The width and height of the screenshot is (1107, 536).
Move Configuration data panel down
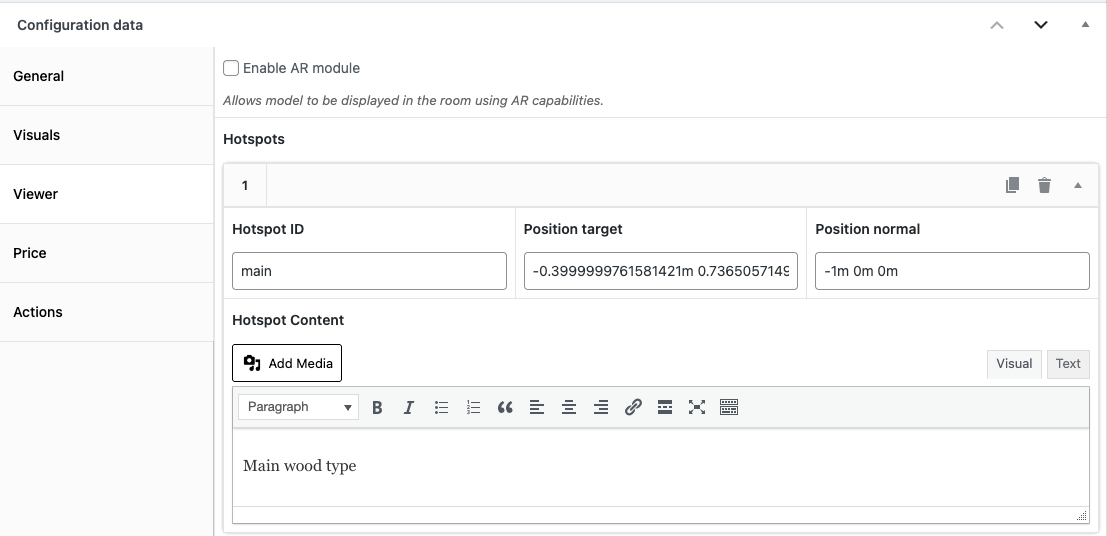tap(1040, 25)
